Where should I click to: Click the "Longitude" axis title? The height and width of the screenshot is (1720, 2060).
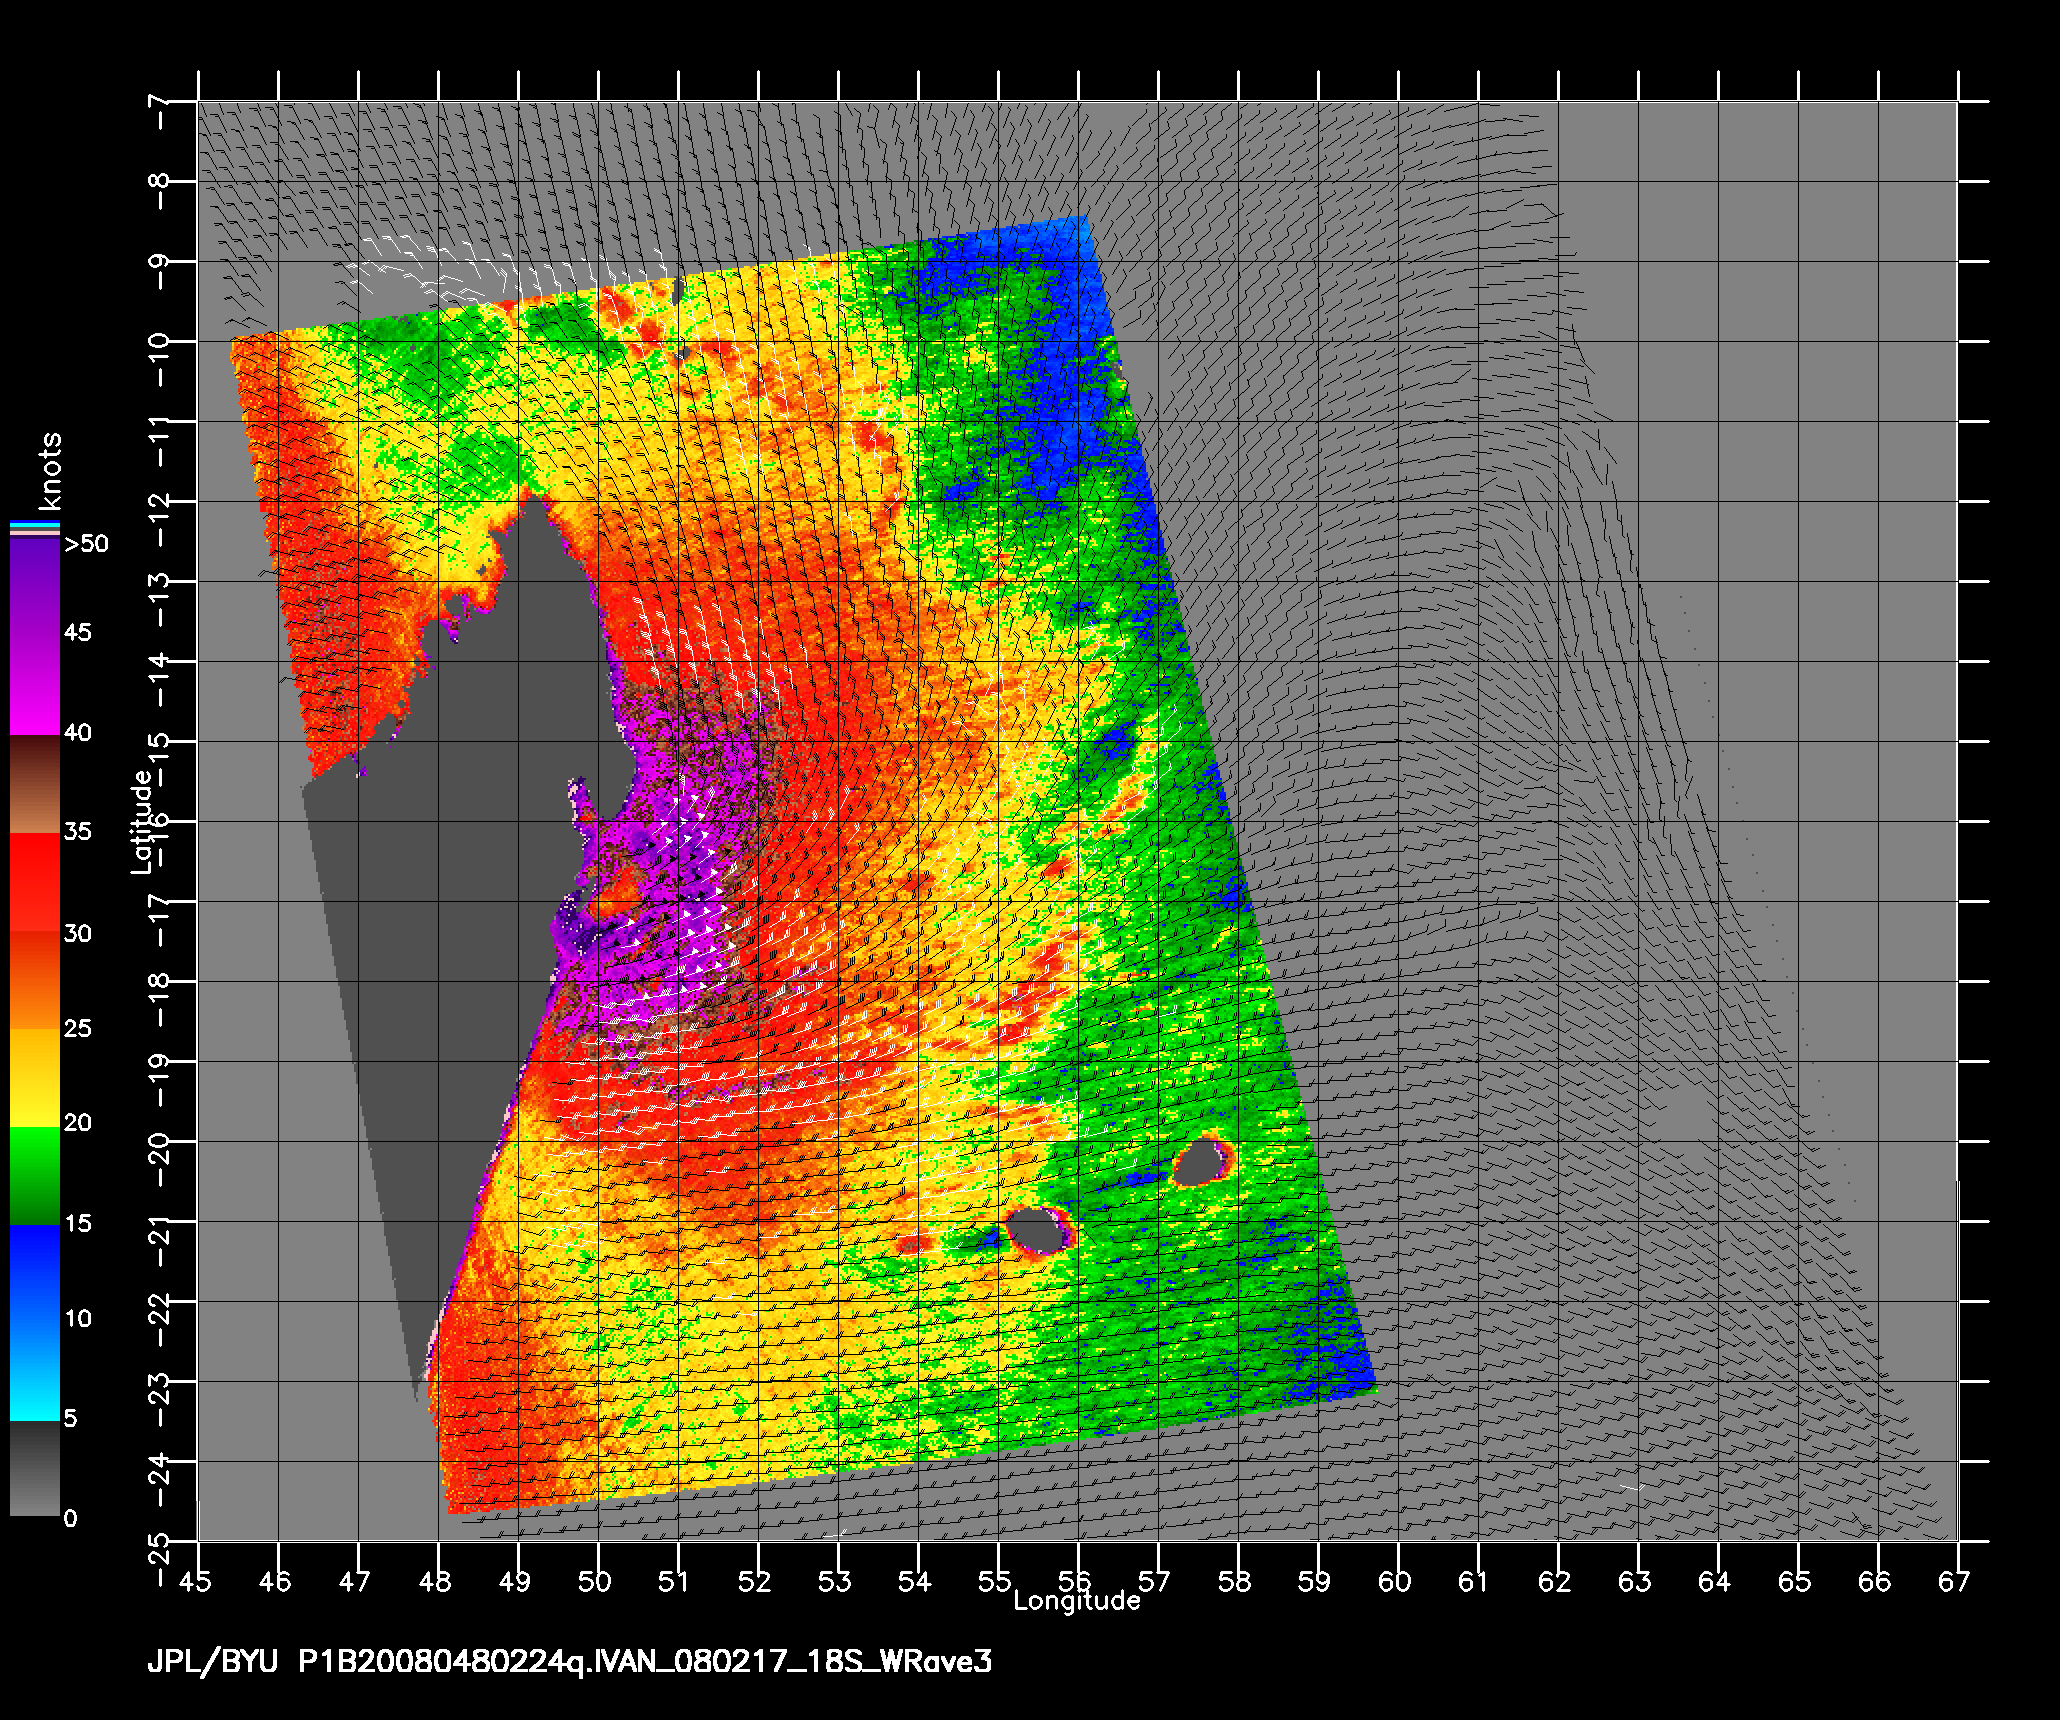(x=1077, y=1601)
